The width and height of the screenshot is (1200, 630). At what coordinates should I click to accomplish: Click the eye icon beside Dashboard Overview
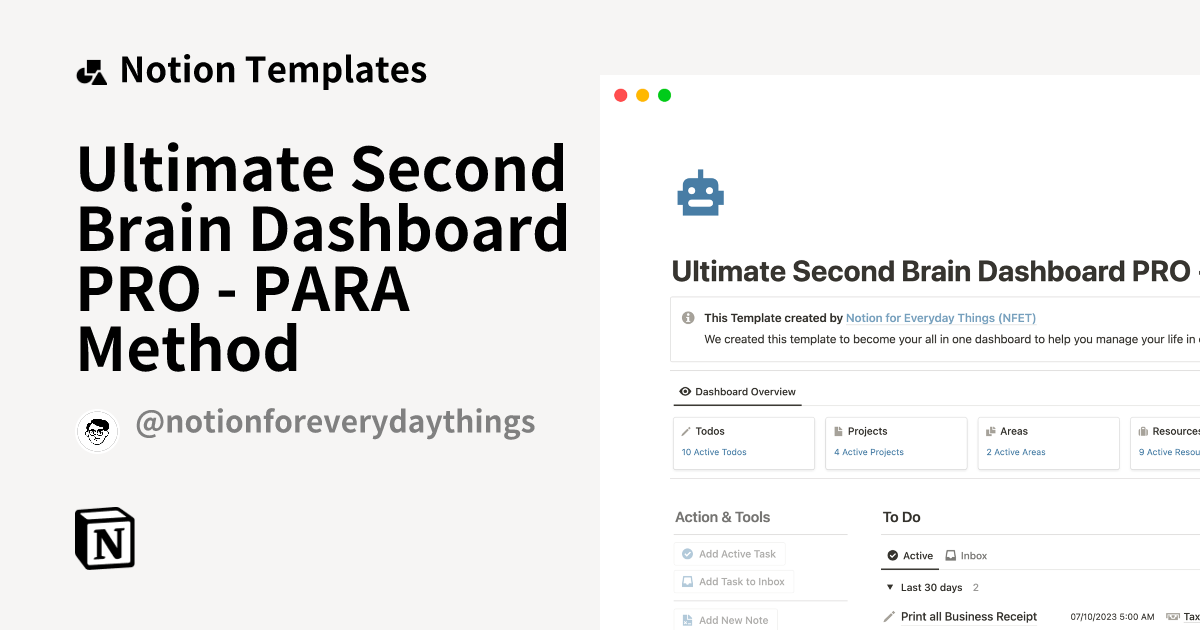pos(684,391)
